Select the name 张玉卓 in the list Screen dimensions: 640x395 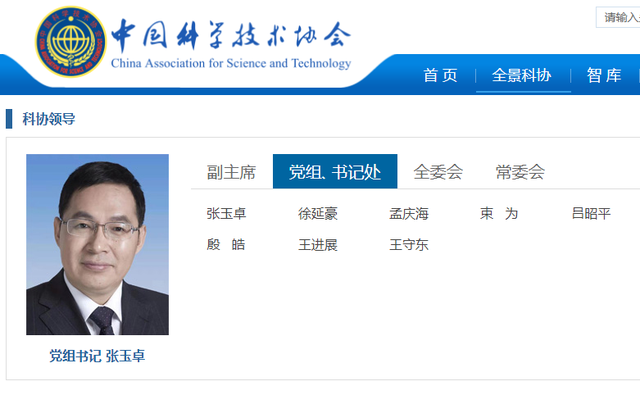226,213
